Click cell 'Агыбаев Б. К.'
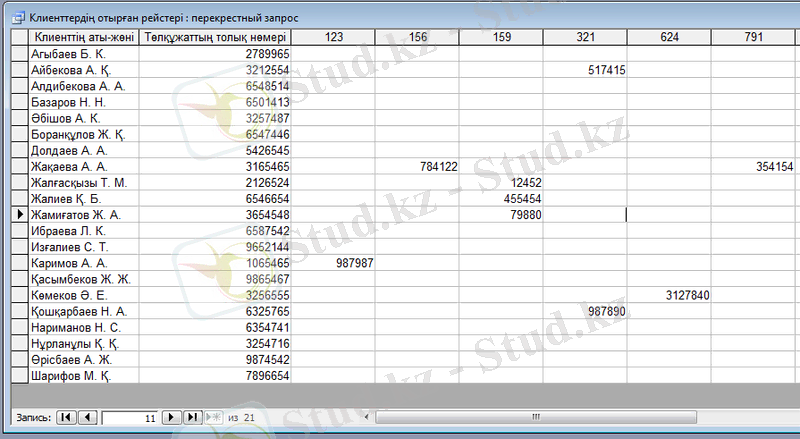This screenshot has width=800, height=439. pos(84,54)
